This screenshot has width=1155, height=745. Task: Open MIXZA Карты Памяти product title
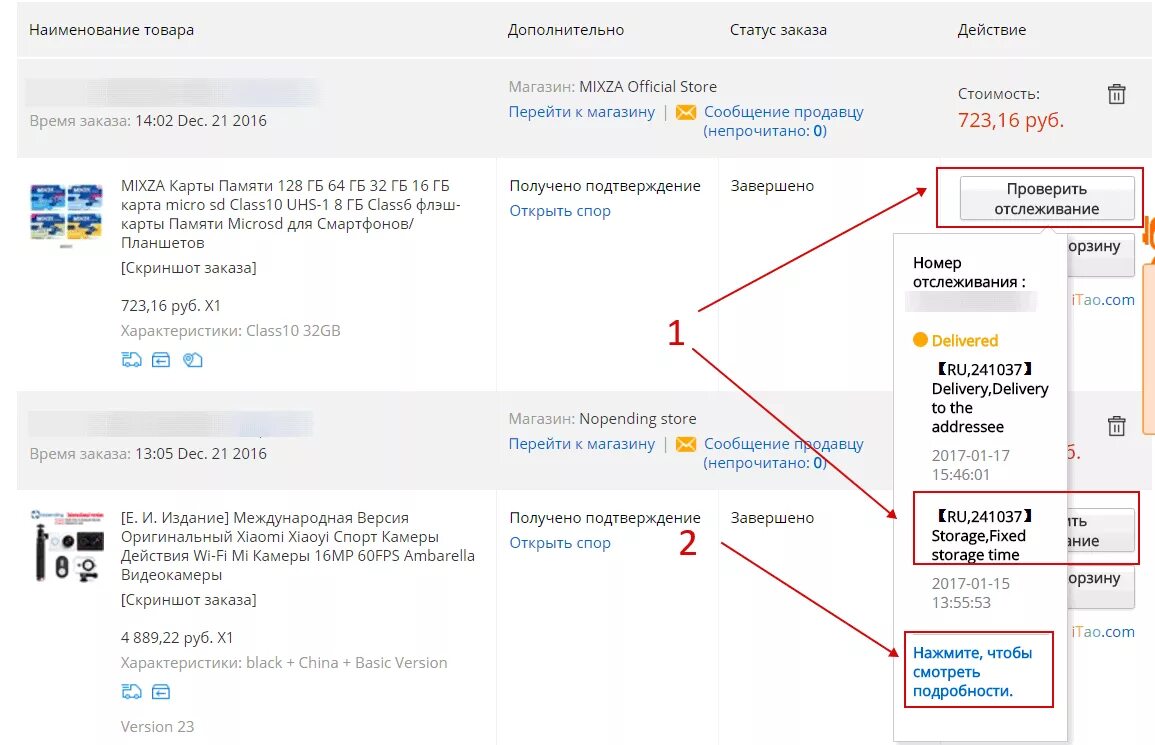(291, 214)
